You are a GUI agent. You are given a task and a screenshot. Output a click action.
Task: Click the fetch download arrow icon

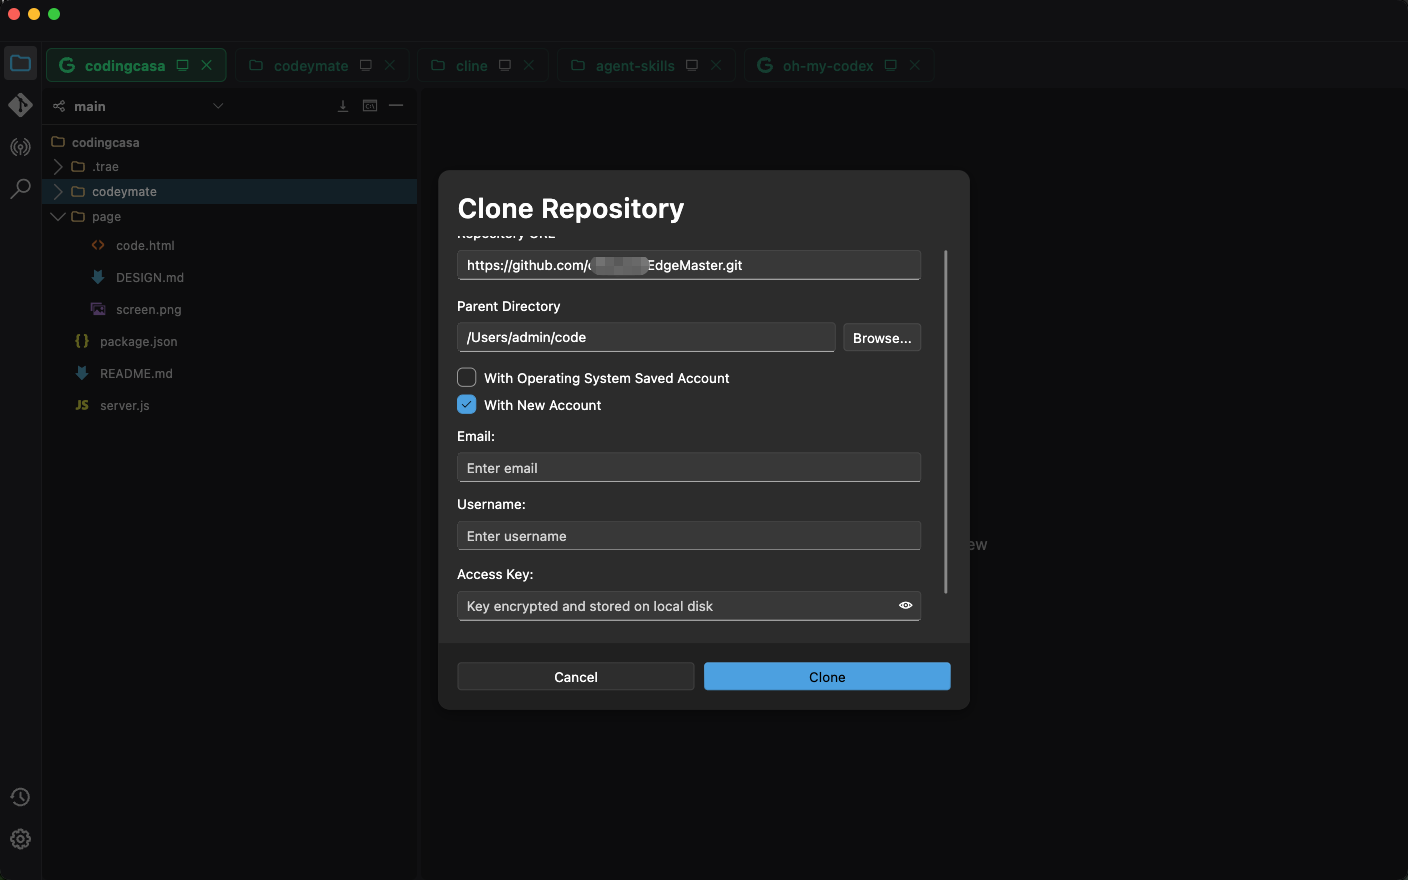(343, 106)
